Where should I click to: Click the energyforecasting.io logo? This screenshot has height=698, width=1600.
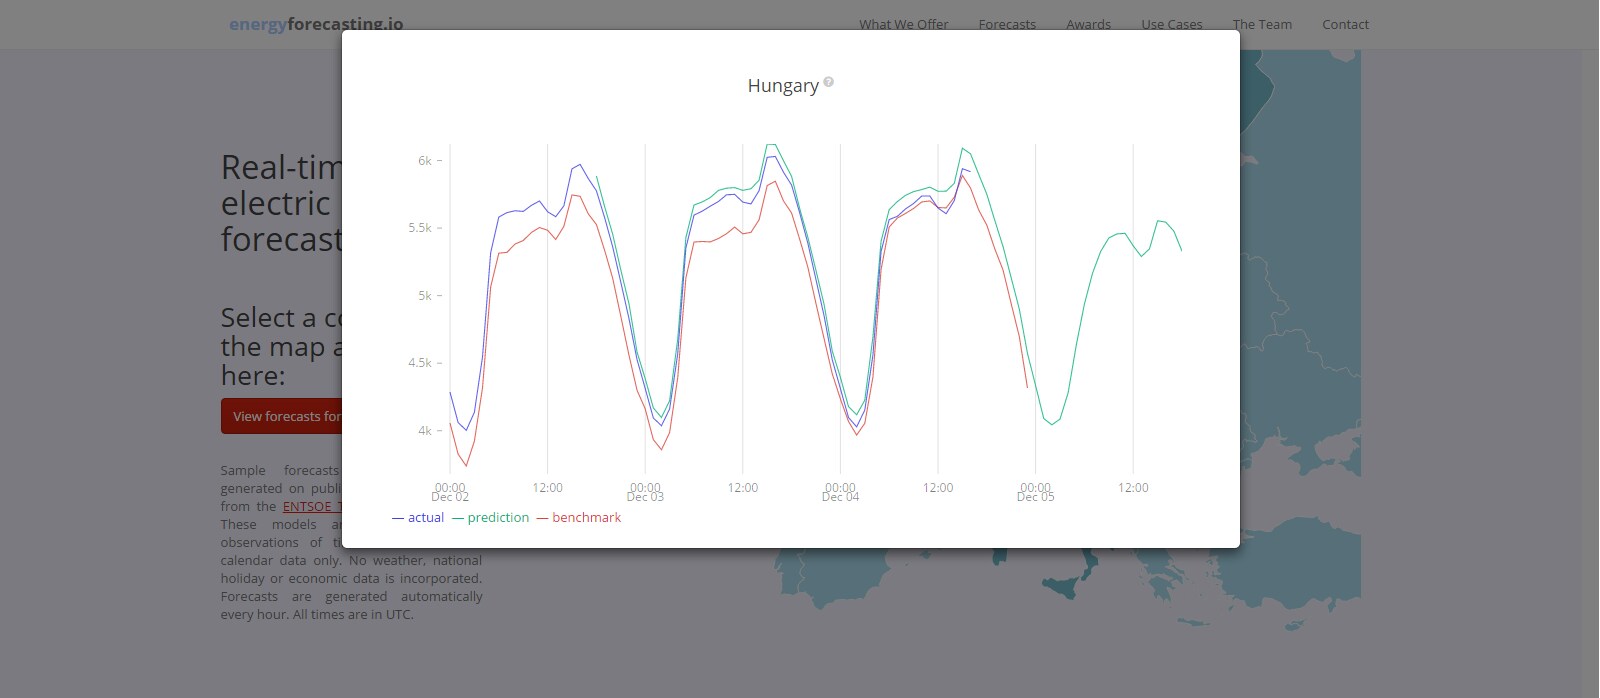coord(316,24)
